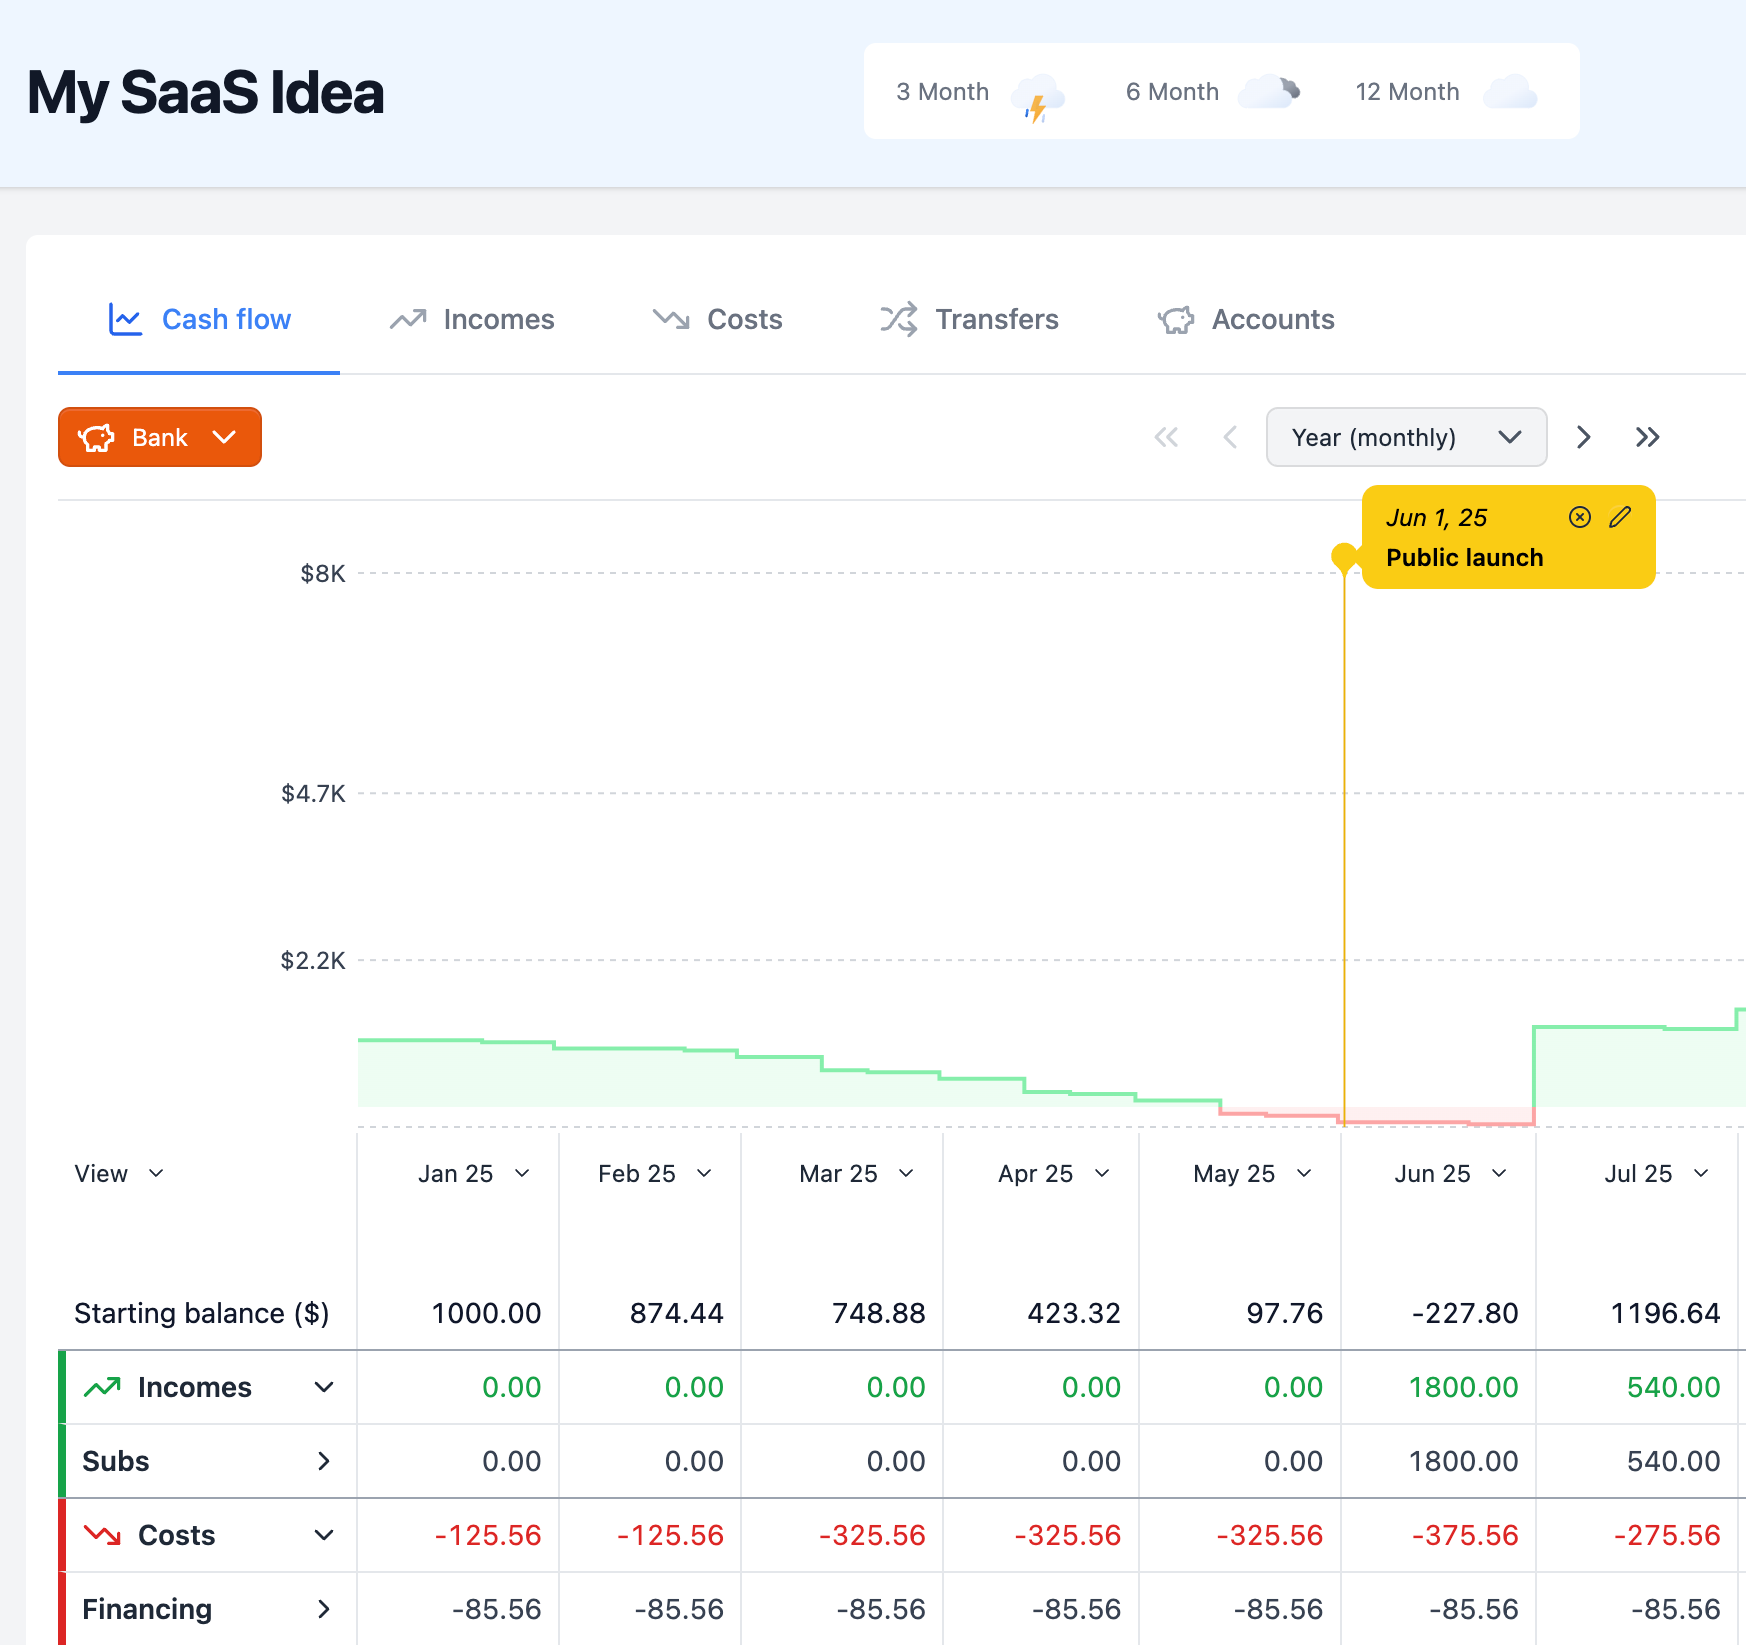Click the 12 Month cloud forecast icon
Image resolution: width=1746 pixels, height=1645 pixels.
click(x=1510, y=92)
